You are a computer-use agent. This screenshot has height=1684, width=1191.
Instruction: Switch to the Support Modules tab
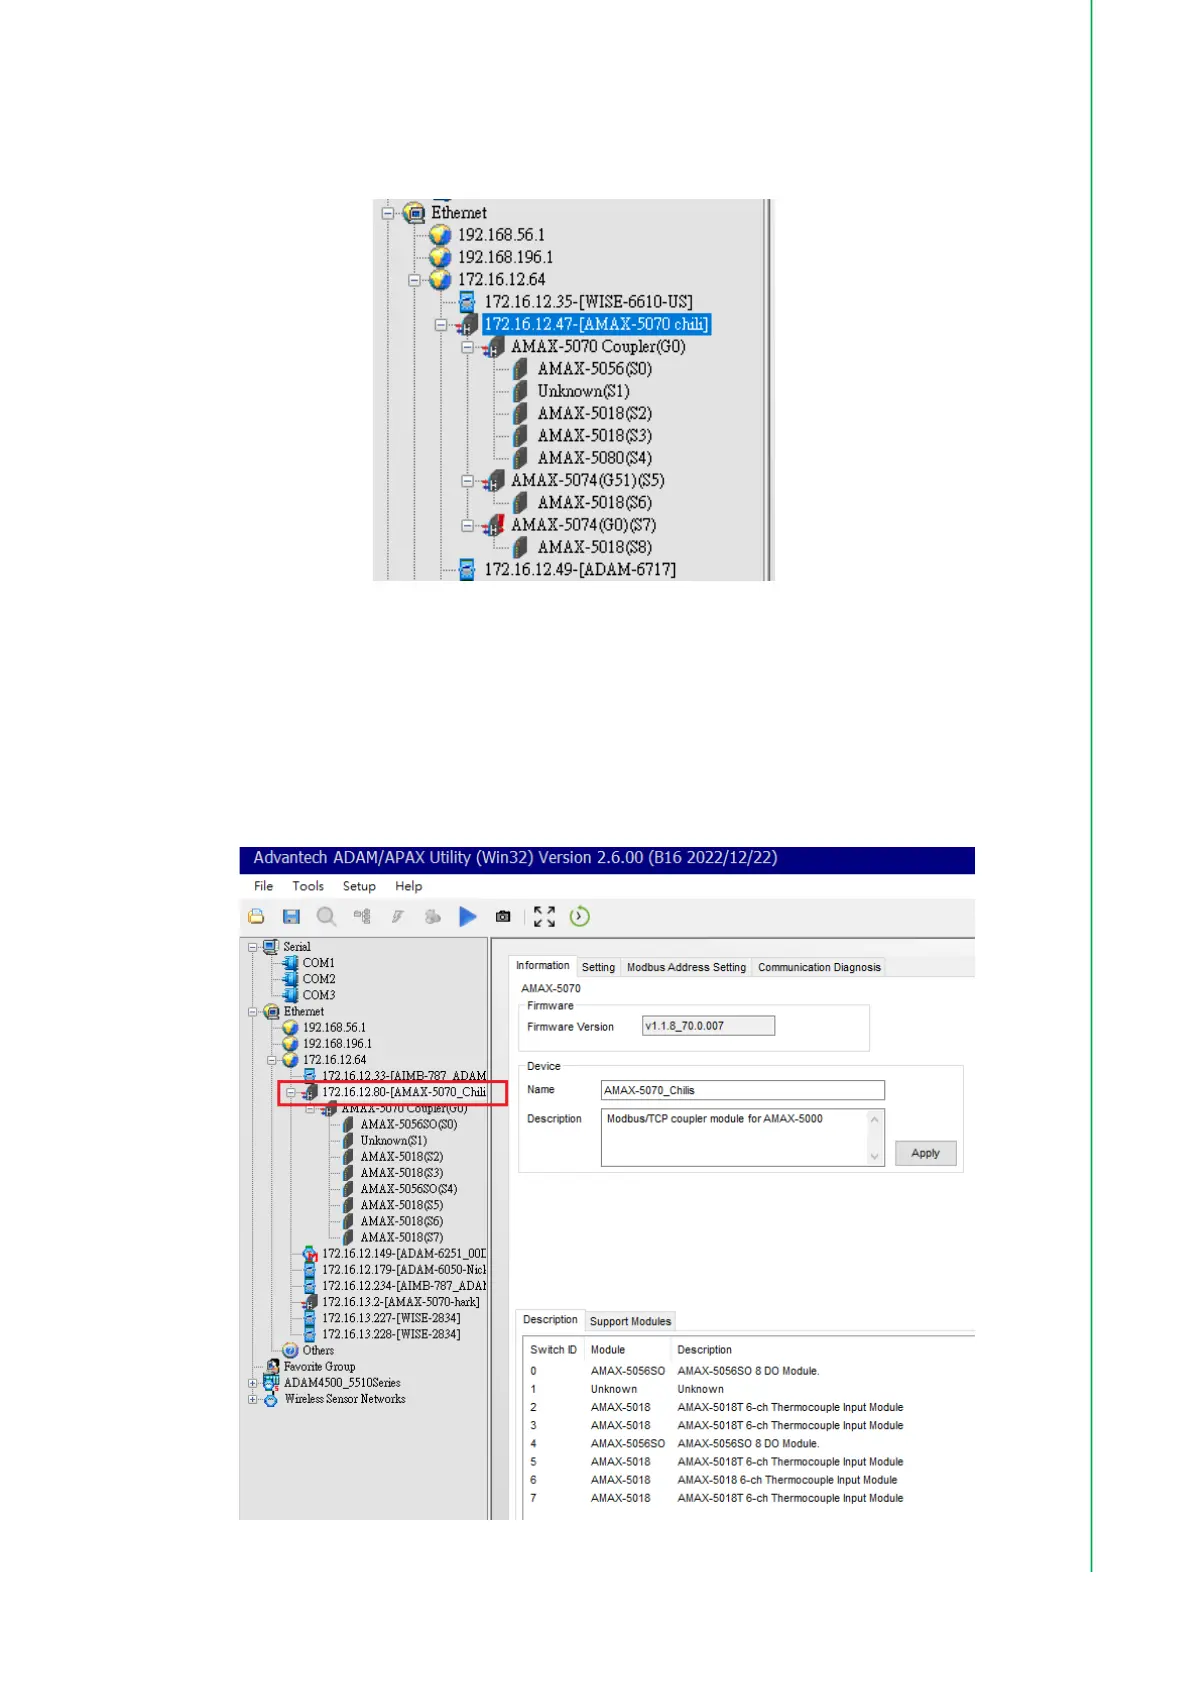pyautogui.click(x=630, y=1322)
